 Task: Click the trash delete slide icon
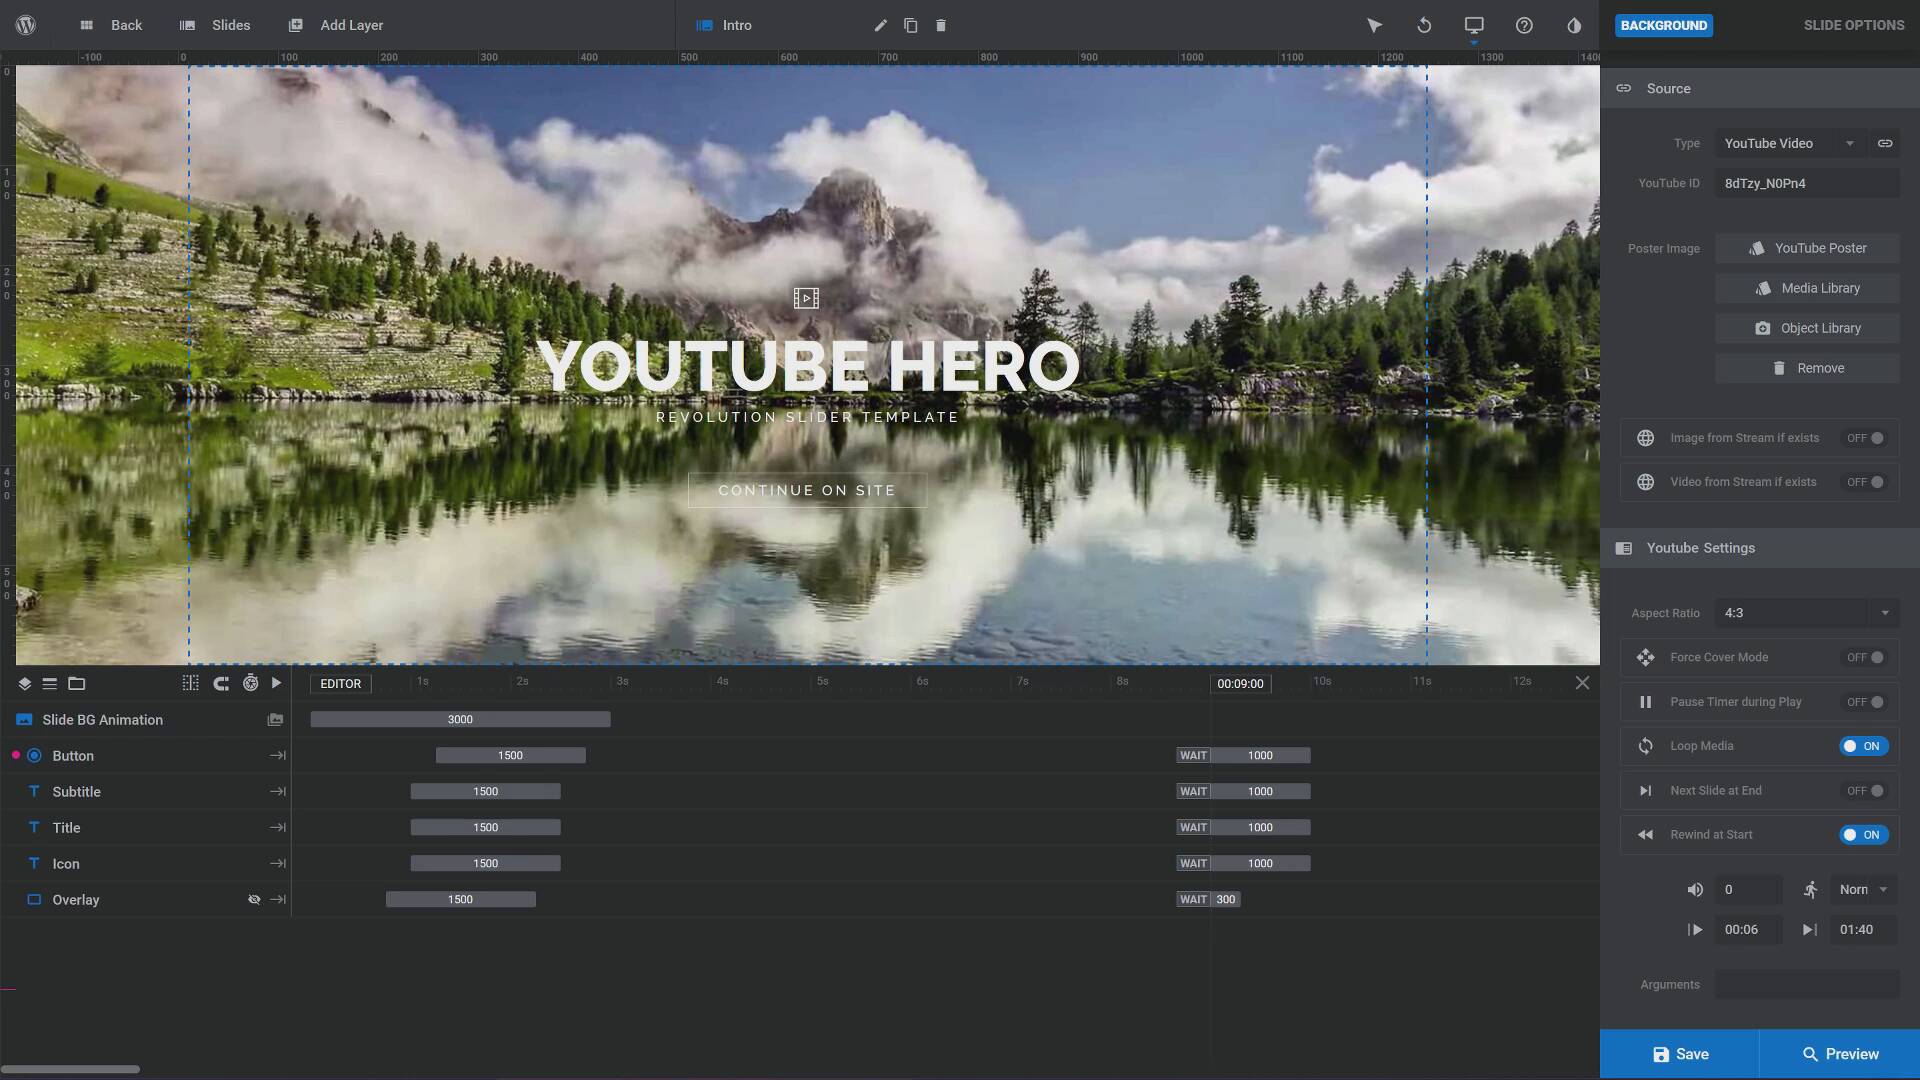click(940, 25)
